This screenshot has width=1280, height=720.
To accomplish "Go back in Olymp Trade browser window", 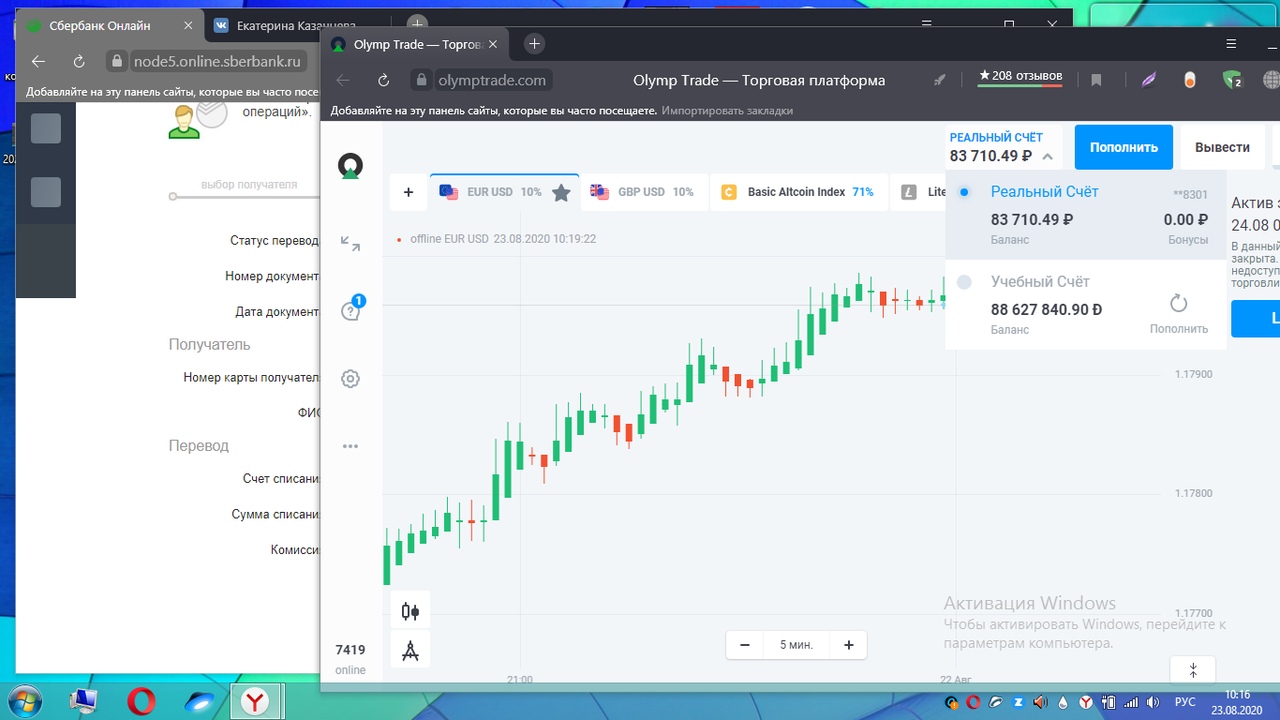I will [343, 81].
